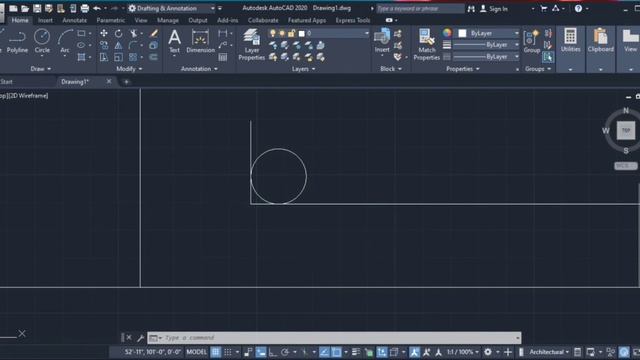This screenshot has height=360, width=640.
Task: Toggle layer on/off lightbulb in Layers panel
Action: pos(272,33)
